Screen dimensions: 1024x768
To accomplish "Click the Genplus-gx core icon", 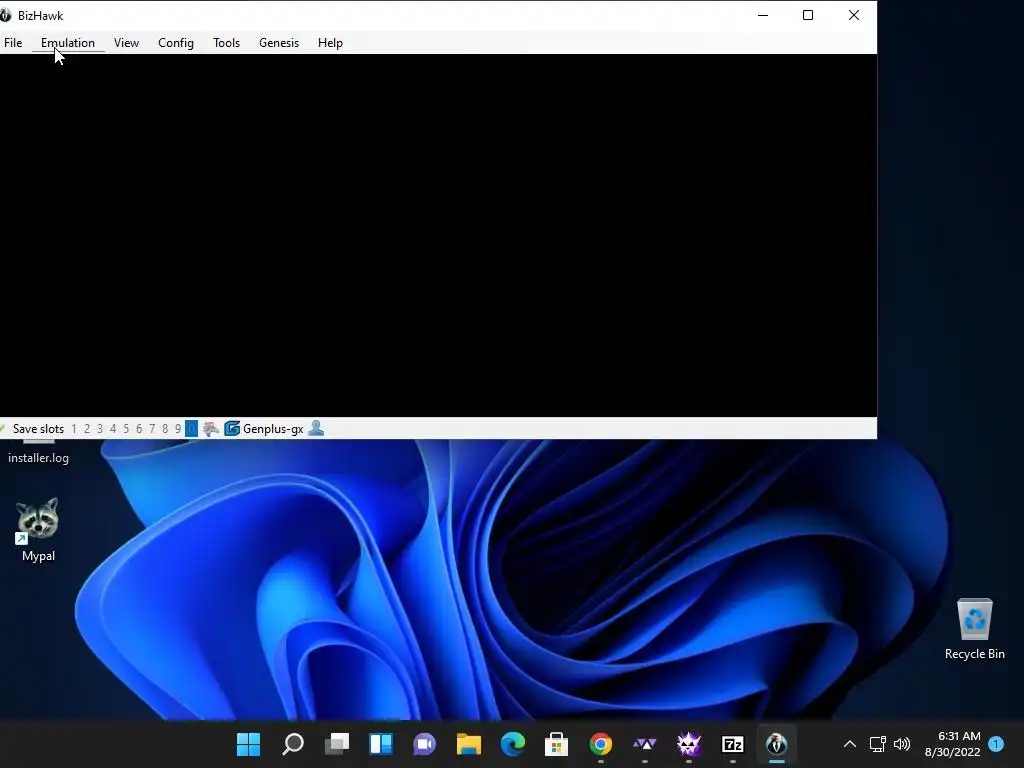I will coord(232,429).
